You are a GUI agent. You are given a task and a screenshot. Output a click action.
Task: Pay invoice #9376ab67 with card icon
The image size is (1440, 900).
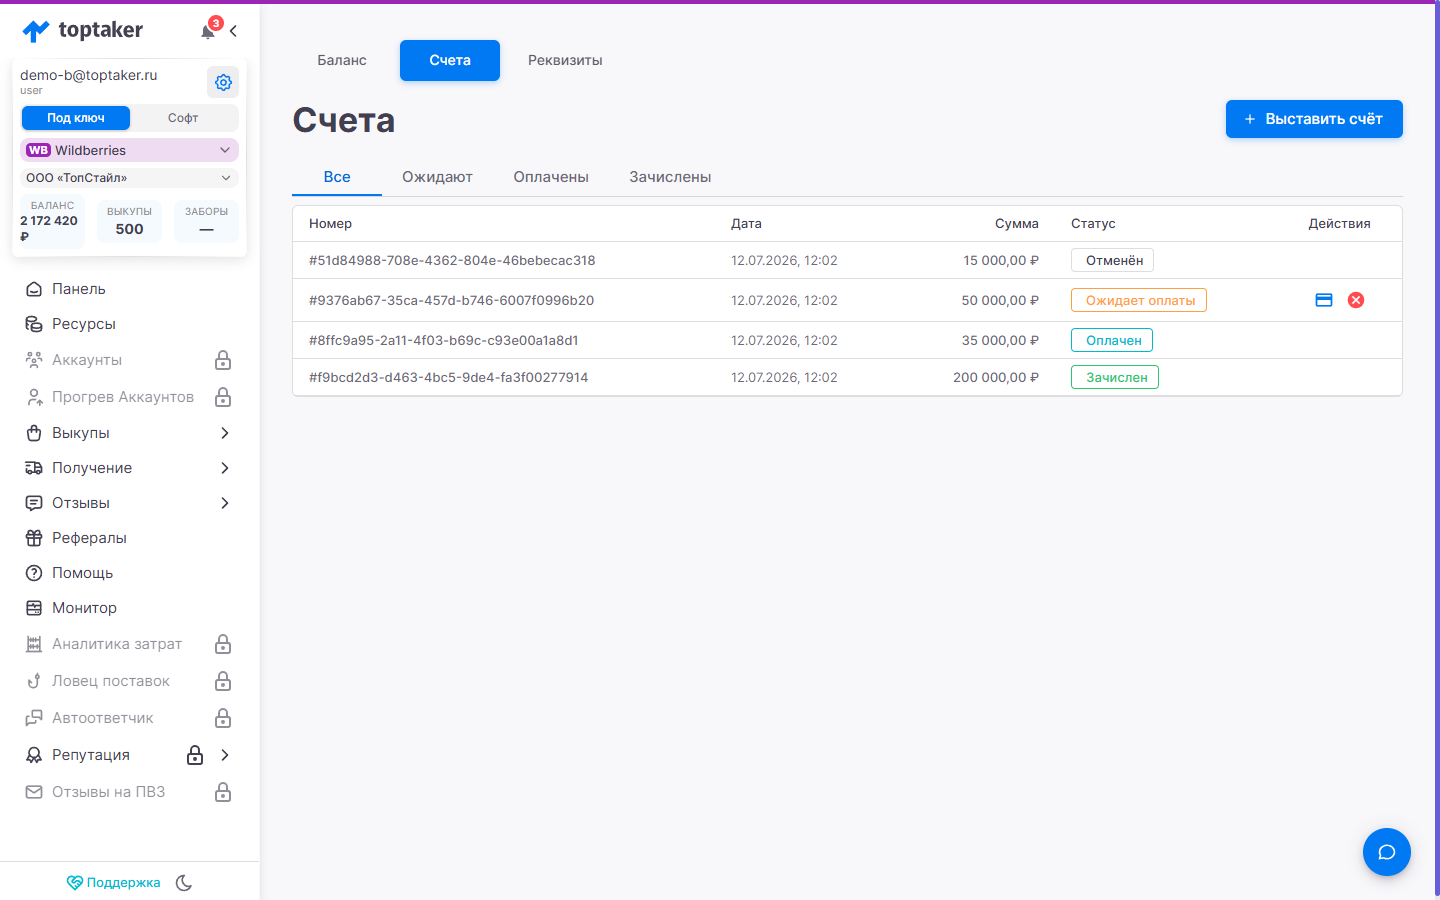point(1324,300)
